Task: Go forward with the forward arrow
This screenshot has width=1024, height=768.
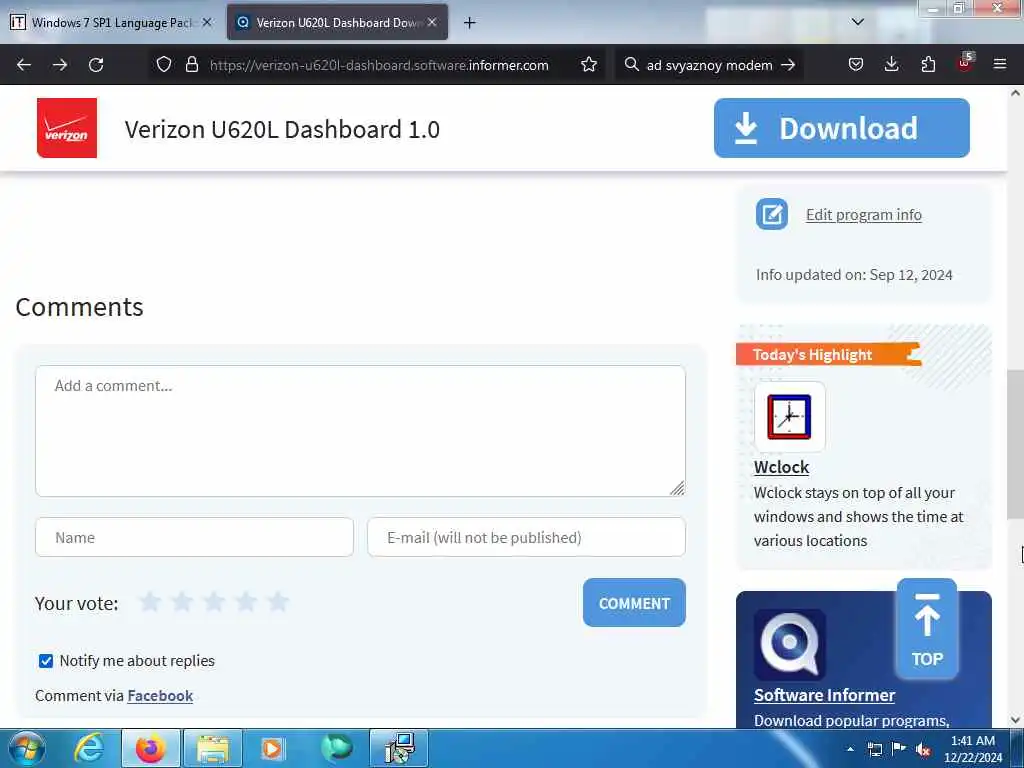Action: pyautogui.click(x=60, y=65)
